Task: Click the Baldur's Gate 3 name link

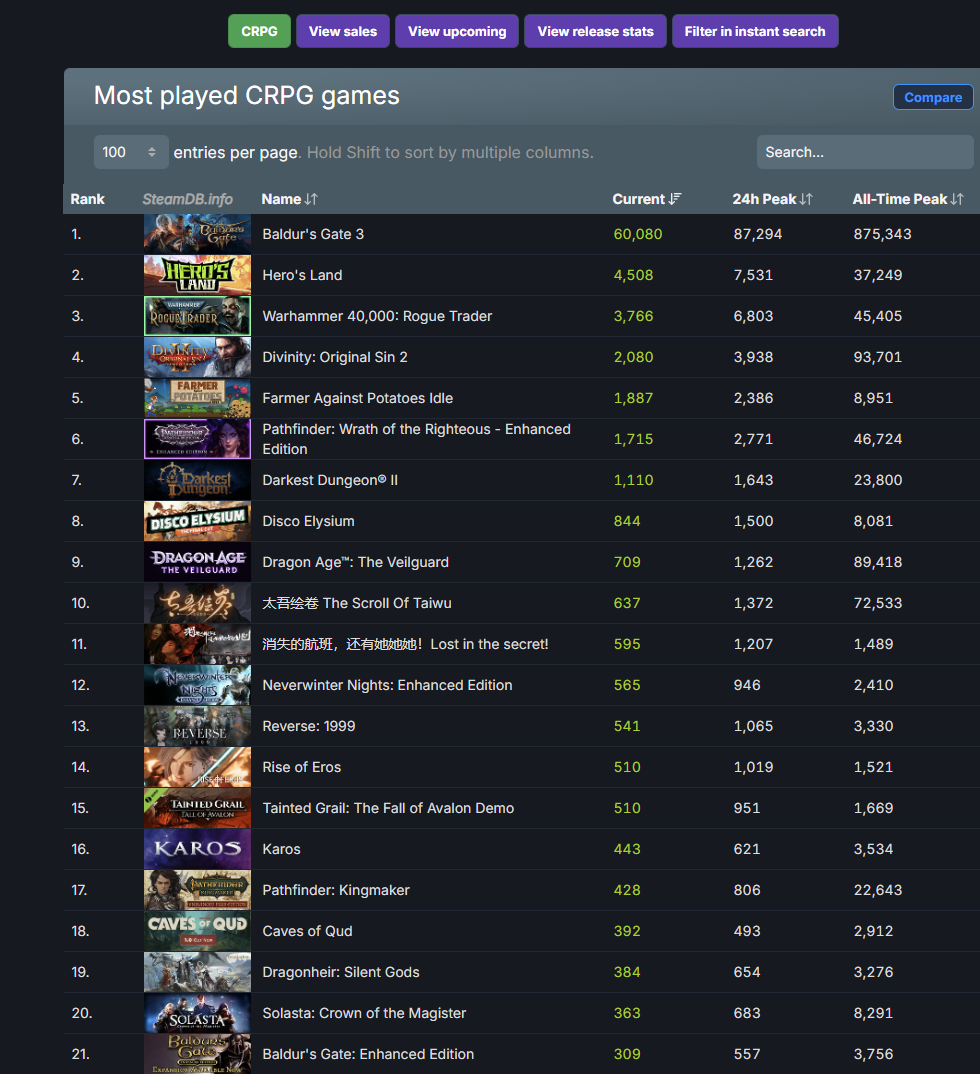Action: coord(313,234)
